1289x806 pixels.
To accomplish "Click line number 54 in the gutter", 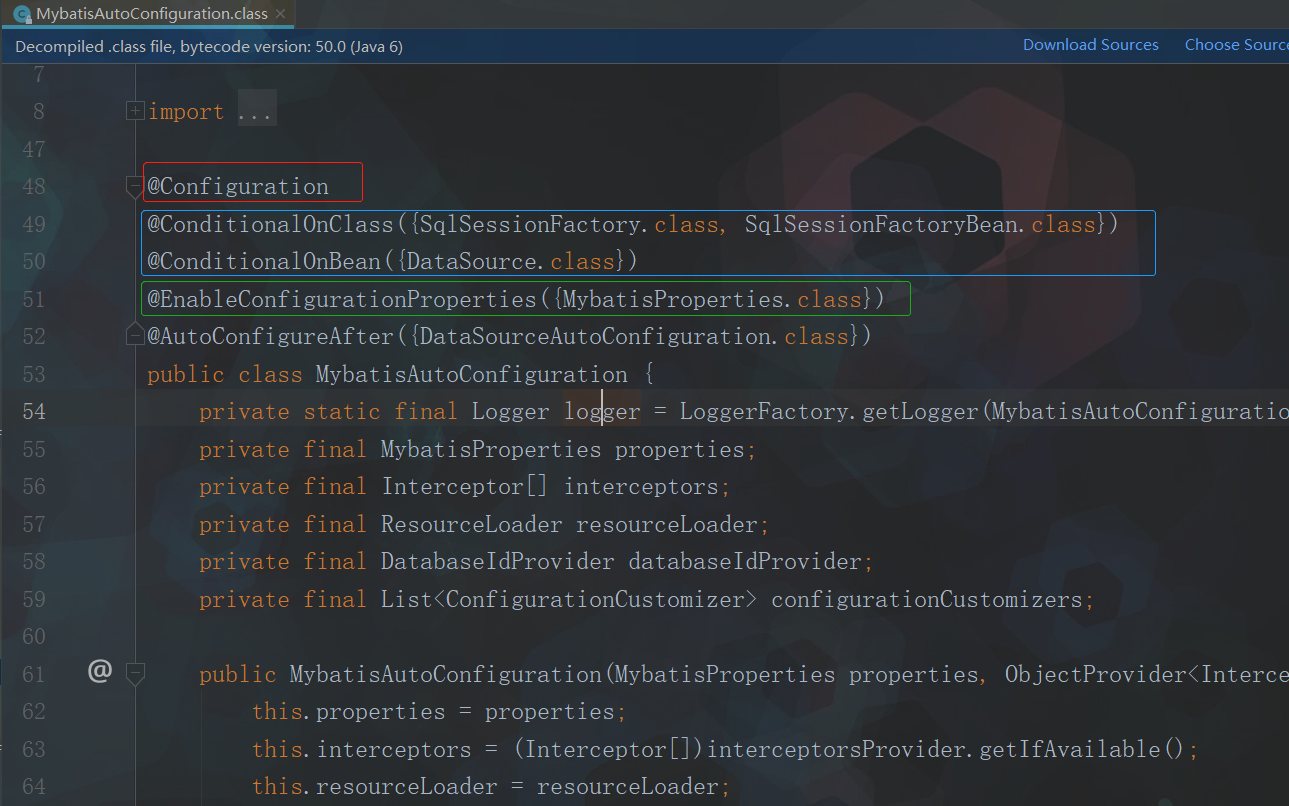I will coord(34,412).
